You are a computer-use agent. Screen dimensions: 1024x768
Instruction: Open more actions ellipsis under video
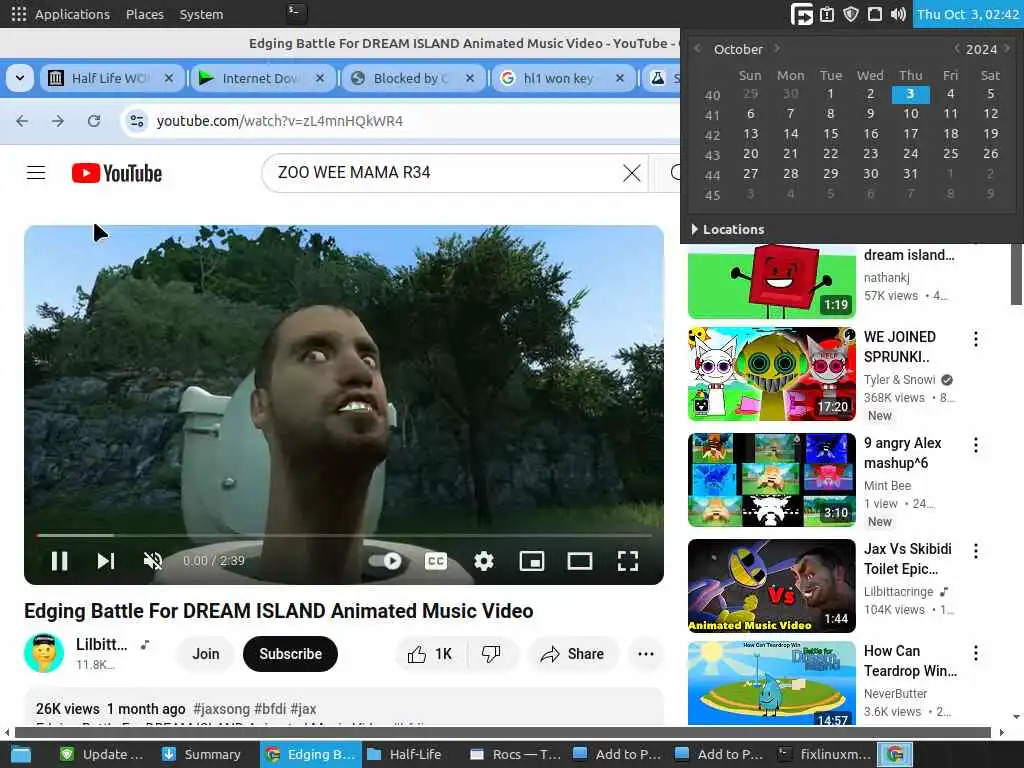tap(646, 654)
